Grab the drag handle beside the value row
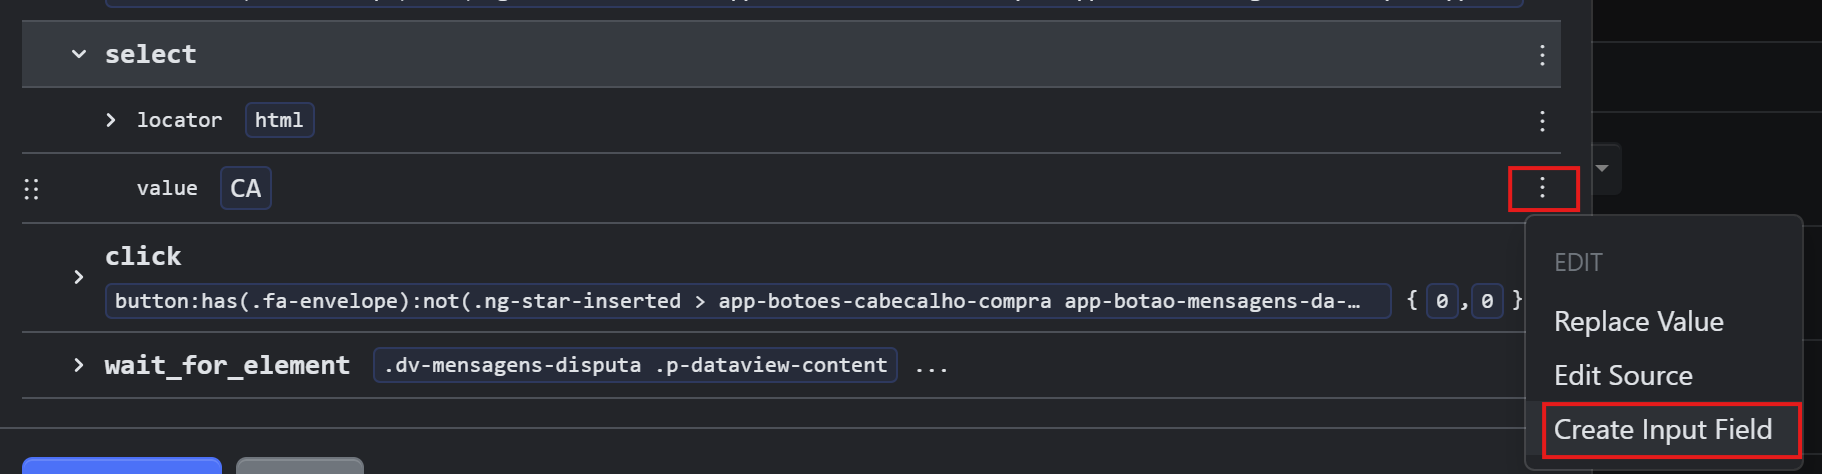The width and height of the screenshot is (1822, 474). [x=31, y=189]
